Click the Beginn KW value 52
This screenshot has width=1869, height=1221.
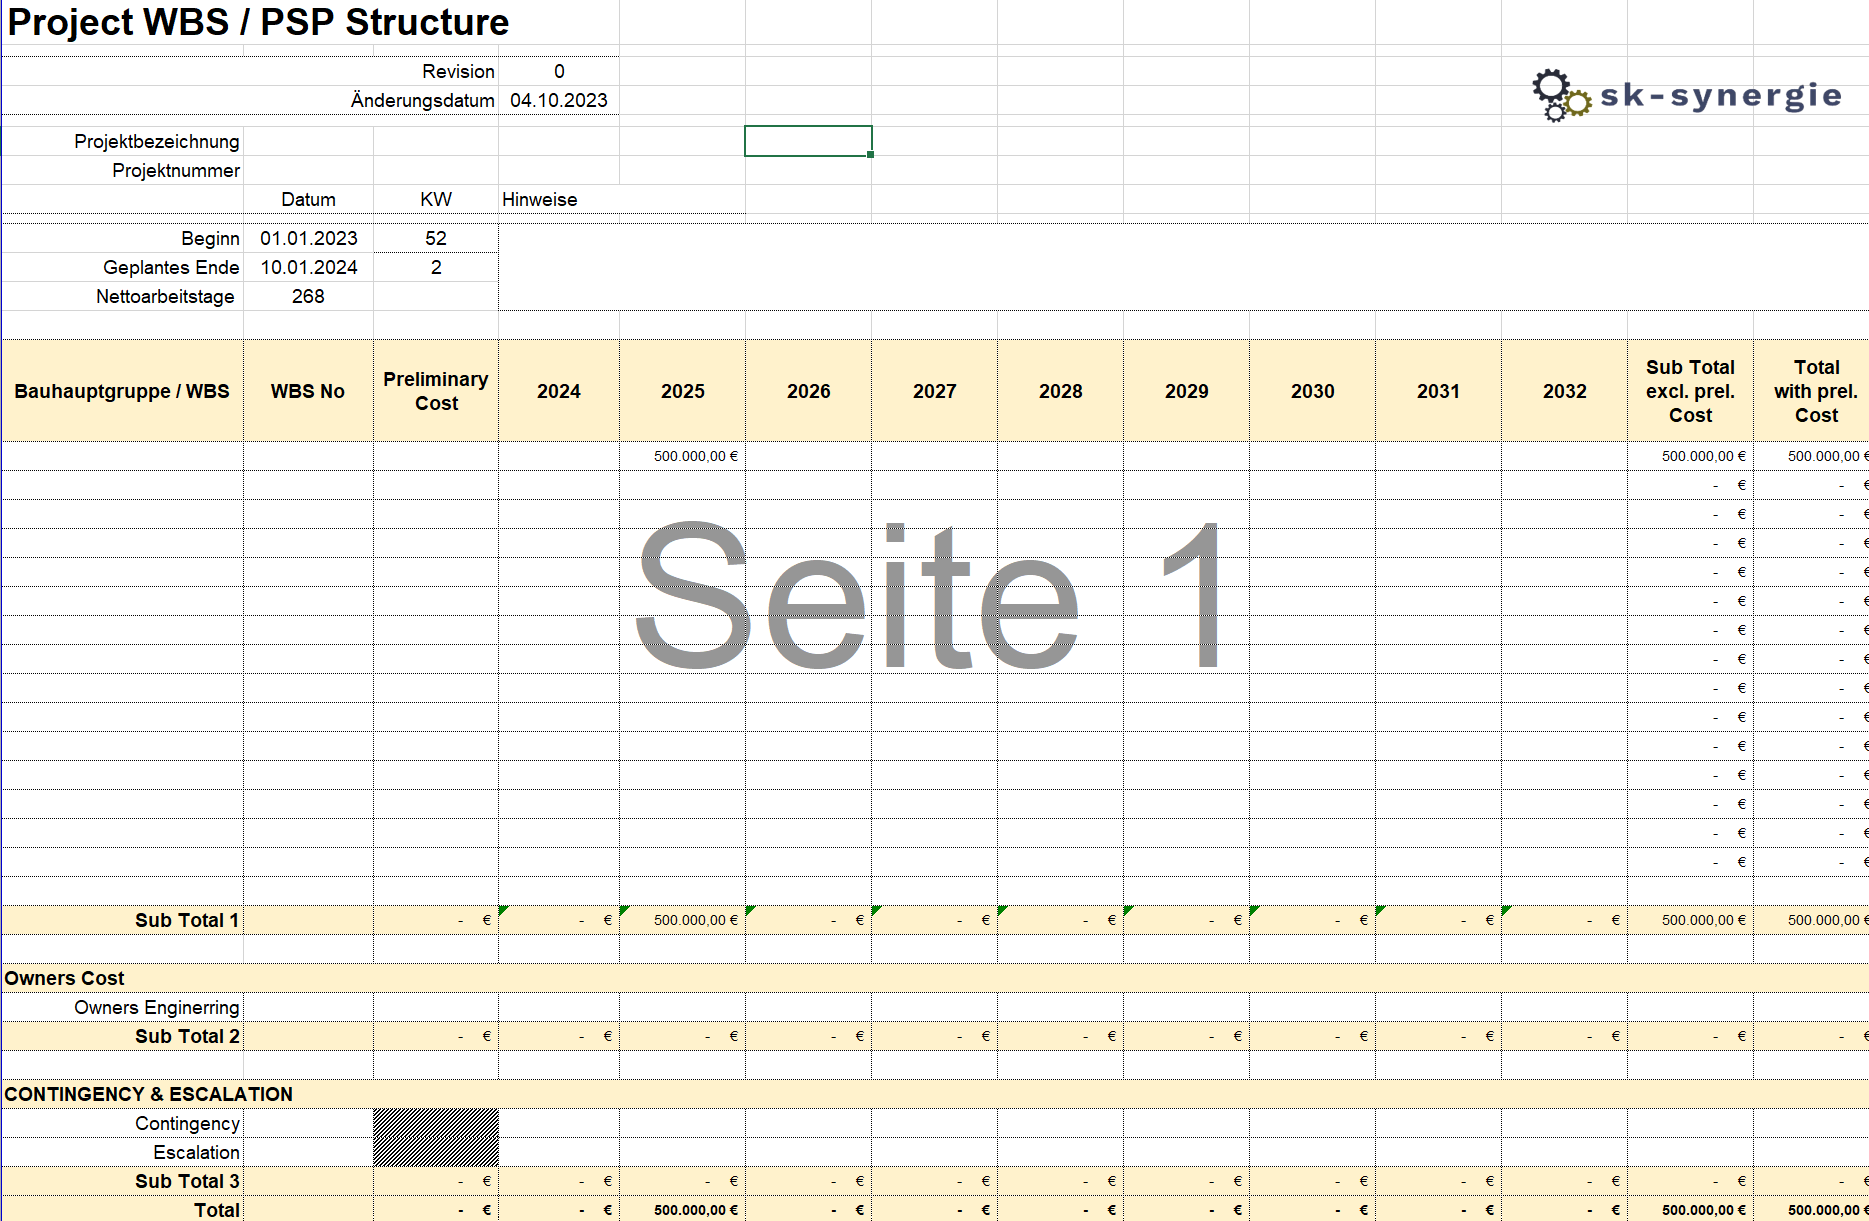pos(436,238)
